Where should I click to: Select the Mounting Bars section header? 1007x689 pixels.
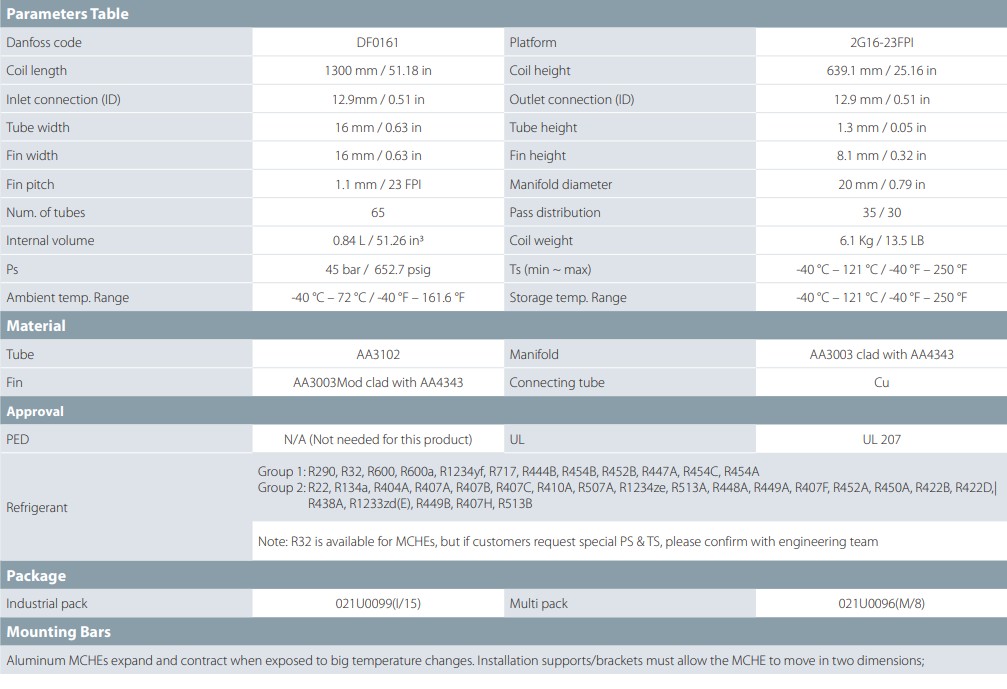[58, 632]
